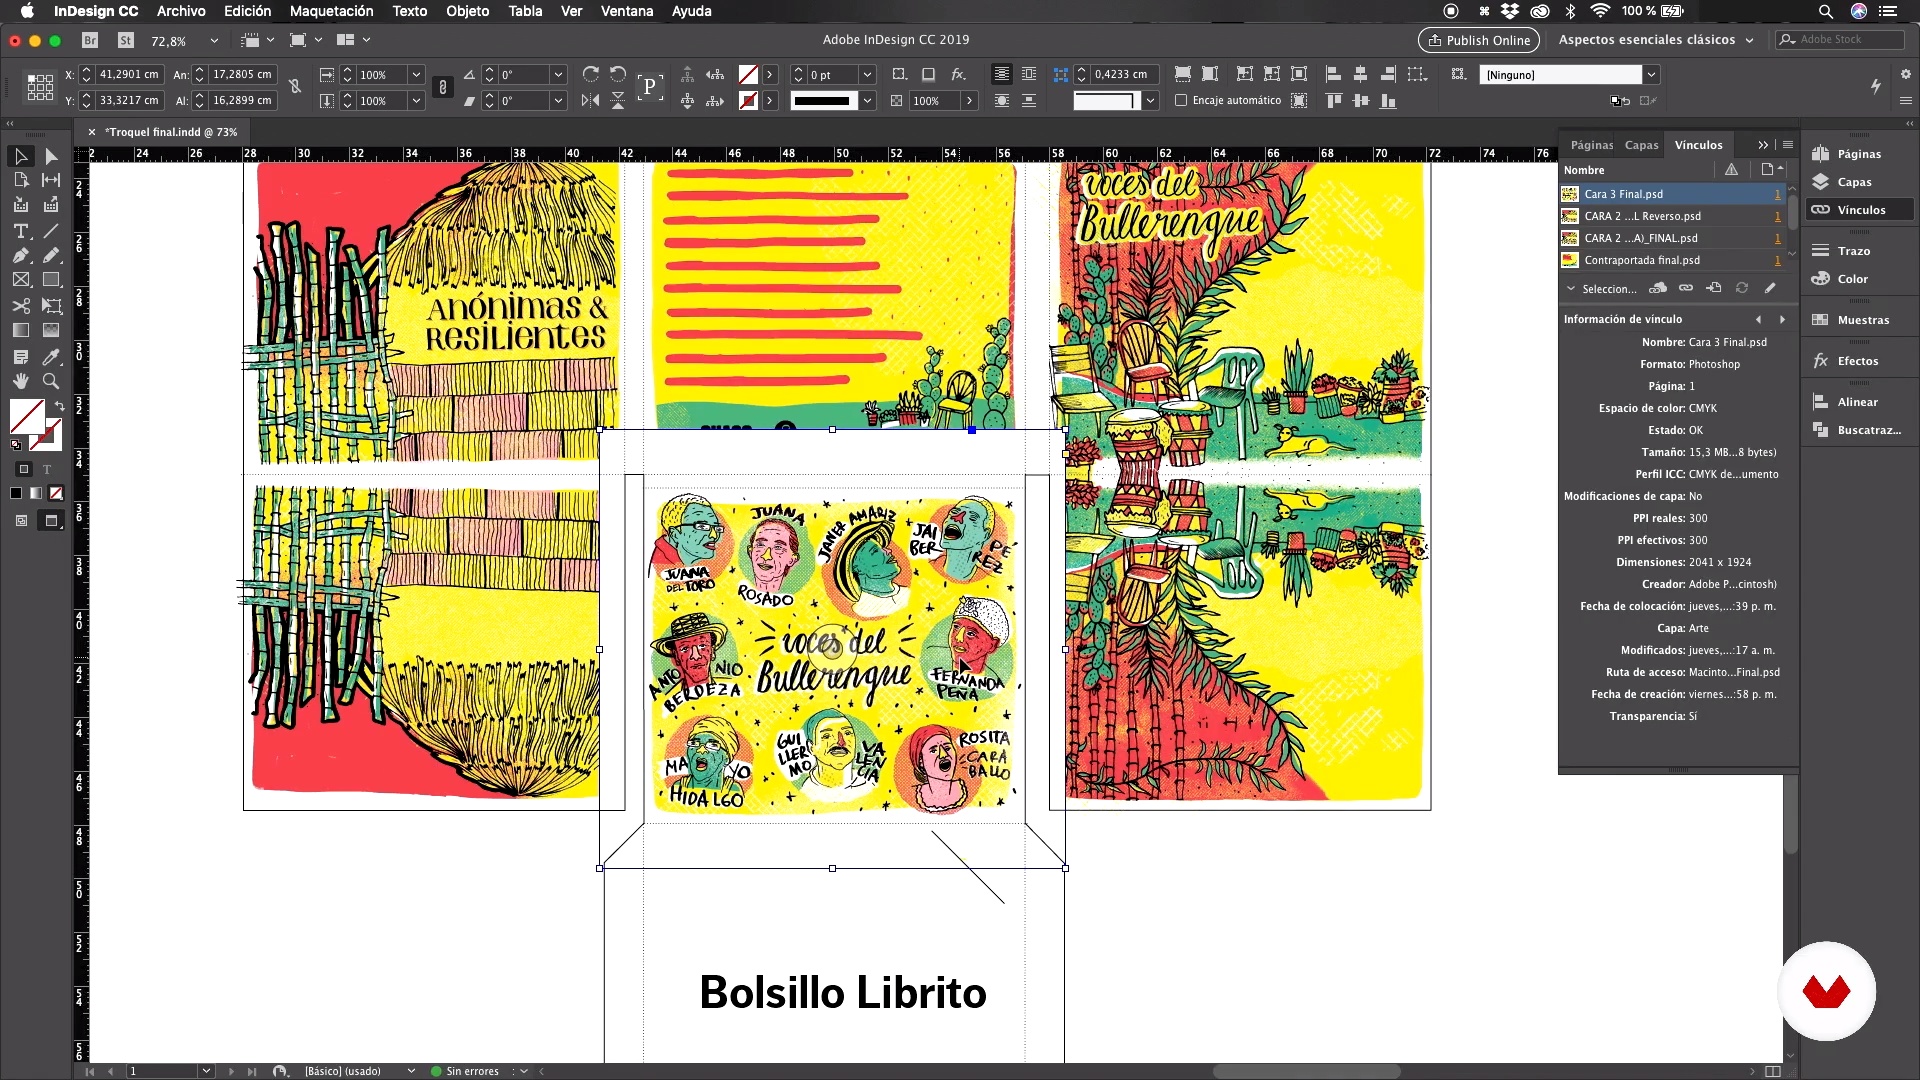The image size is (1920, 1080).
Task: Open the [Ninguno] object style dropdown
Action: [x=1651, y=74]
